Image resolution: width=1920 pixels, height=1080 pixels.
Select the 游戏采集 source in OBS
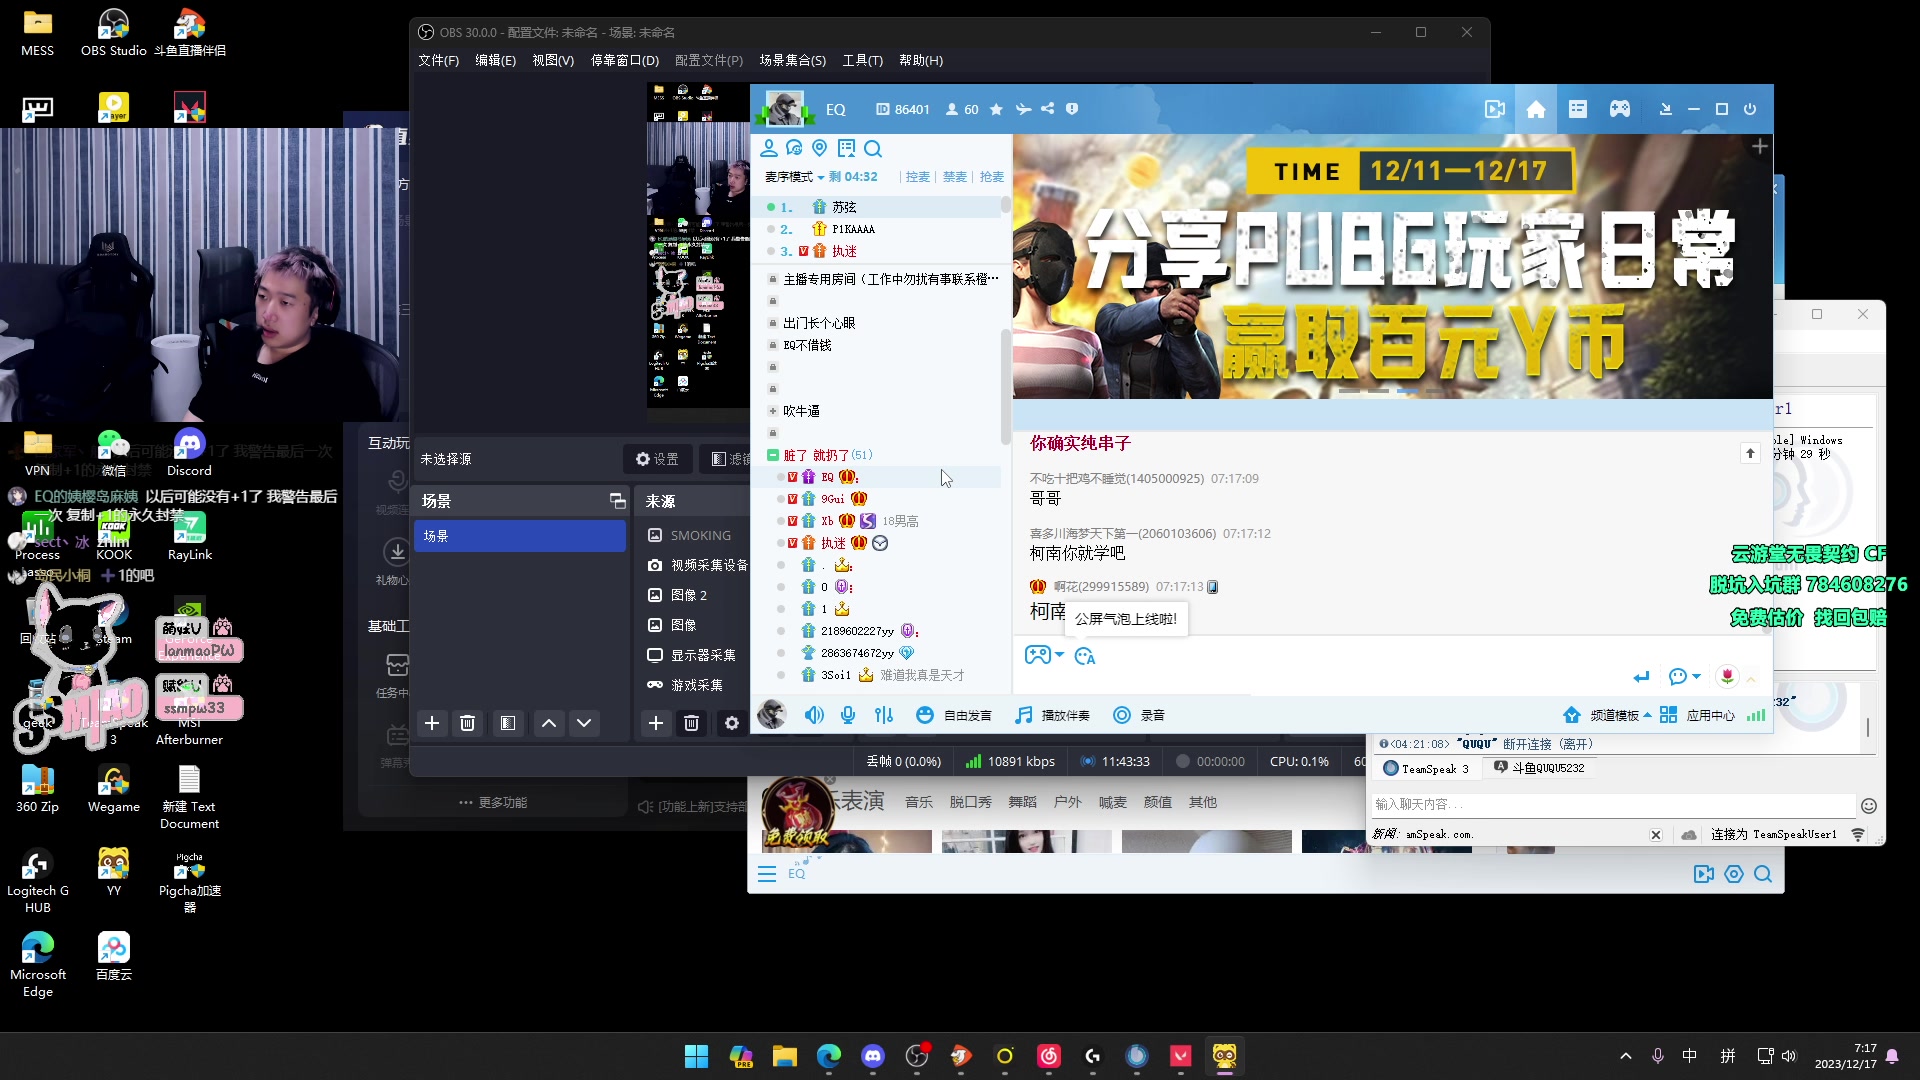686,685
